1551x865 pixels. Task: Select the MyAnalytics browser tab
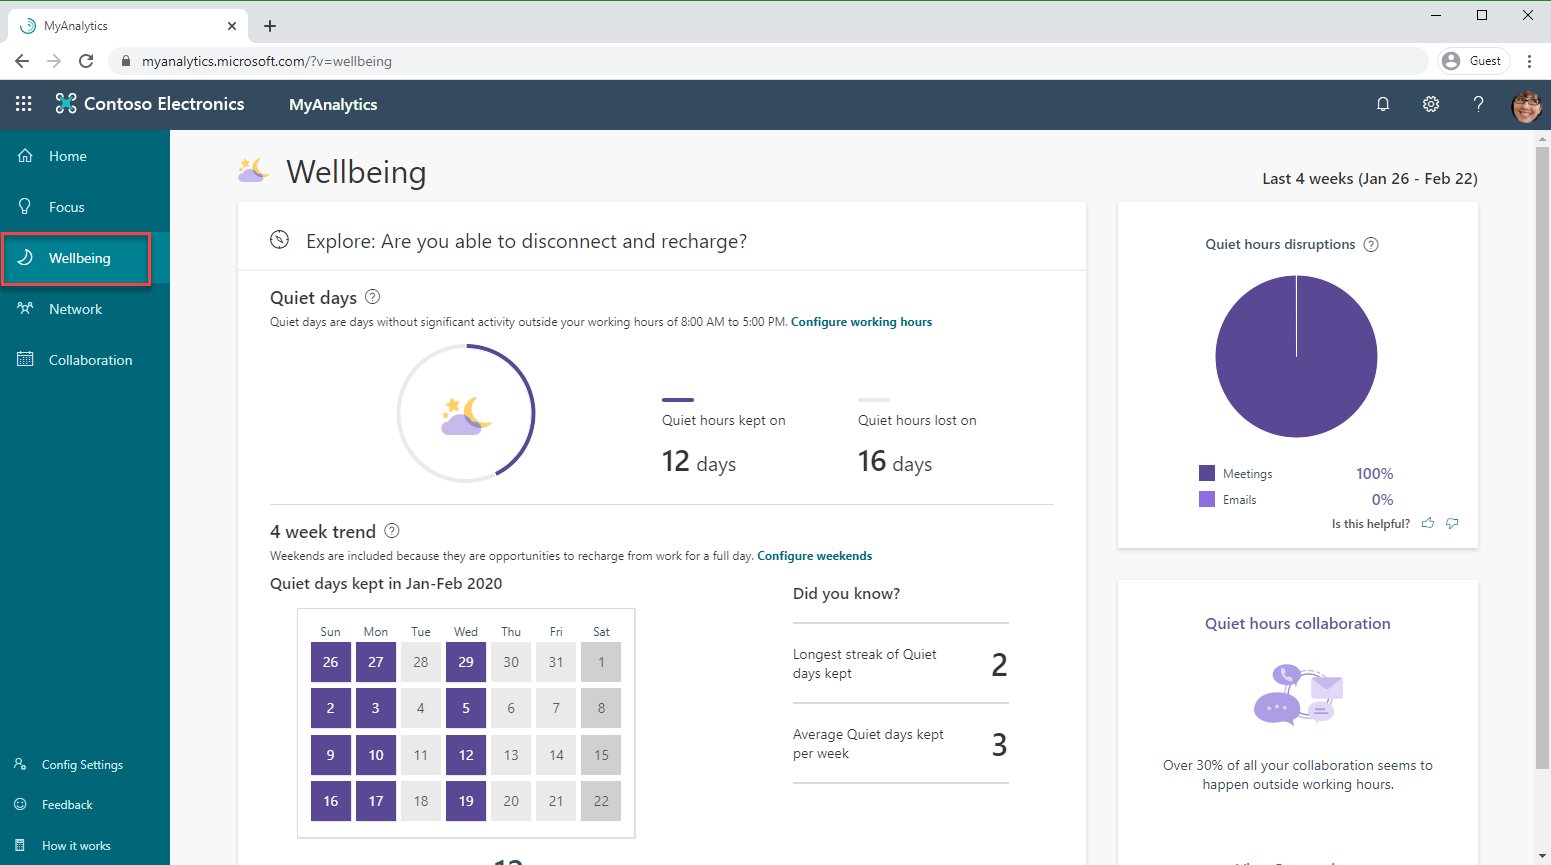coord(127,26)
